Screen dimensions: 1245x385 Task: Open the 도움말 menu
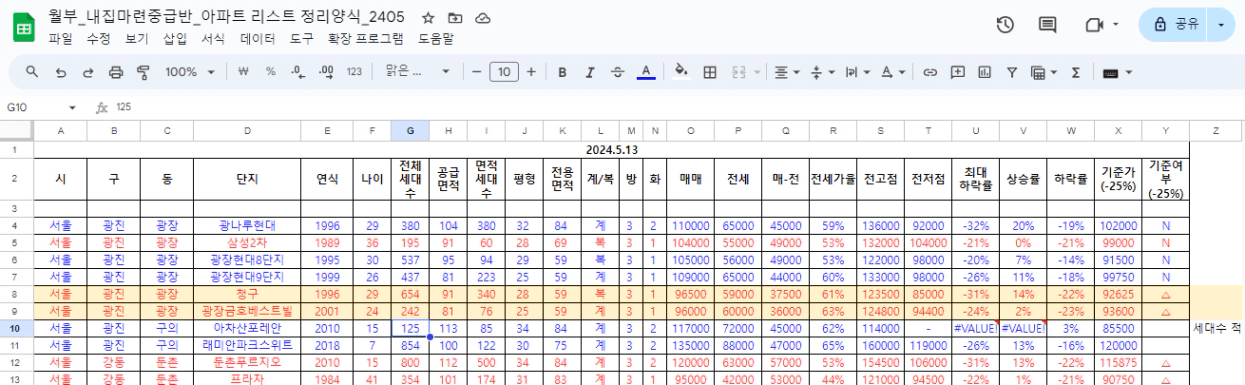[x=436, y=39]
